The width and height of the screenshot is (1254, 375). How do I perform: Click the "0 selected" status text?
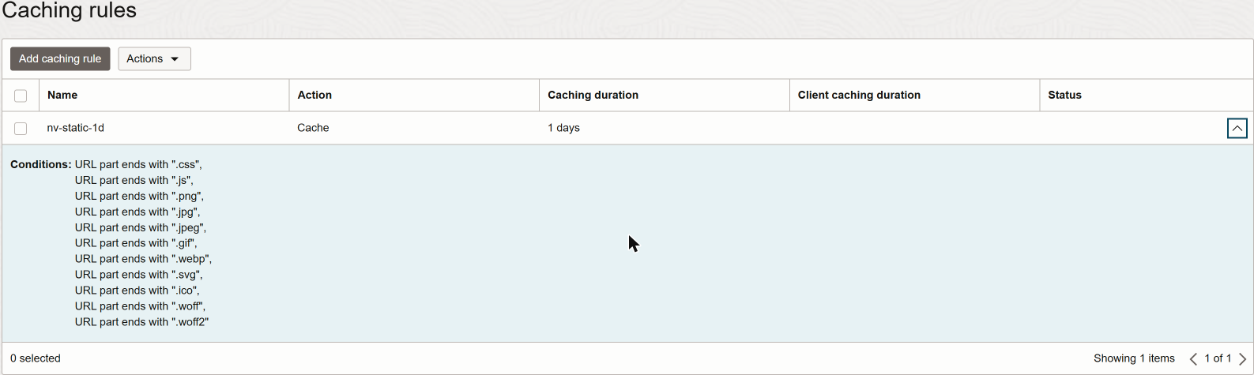[36, 358]
